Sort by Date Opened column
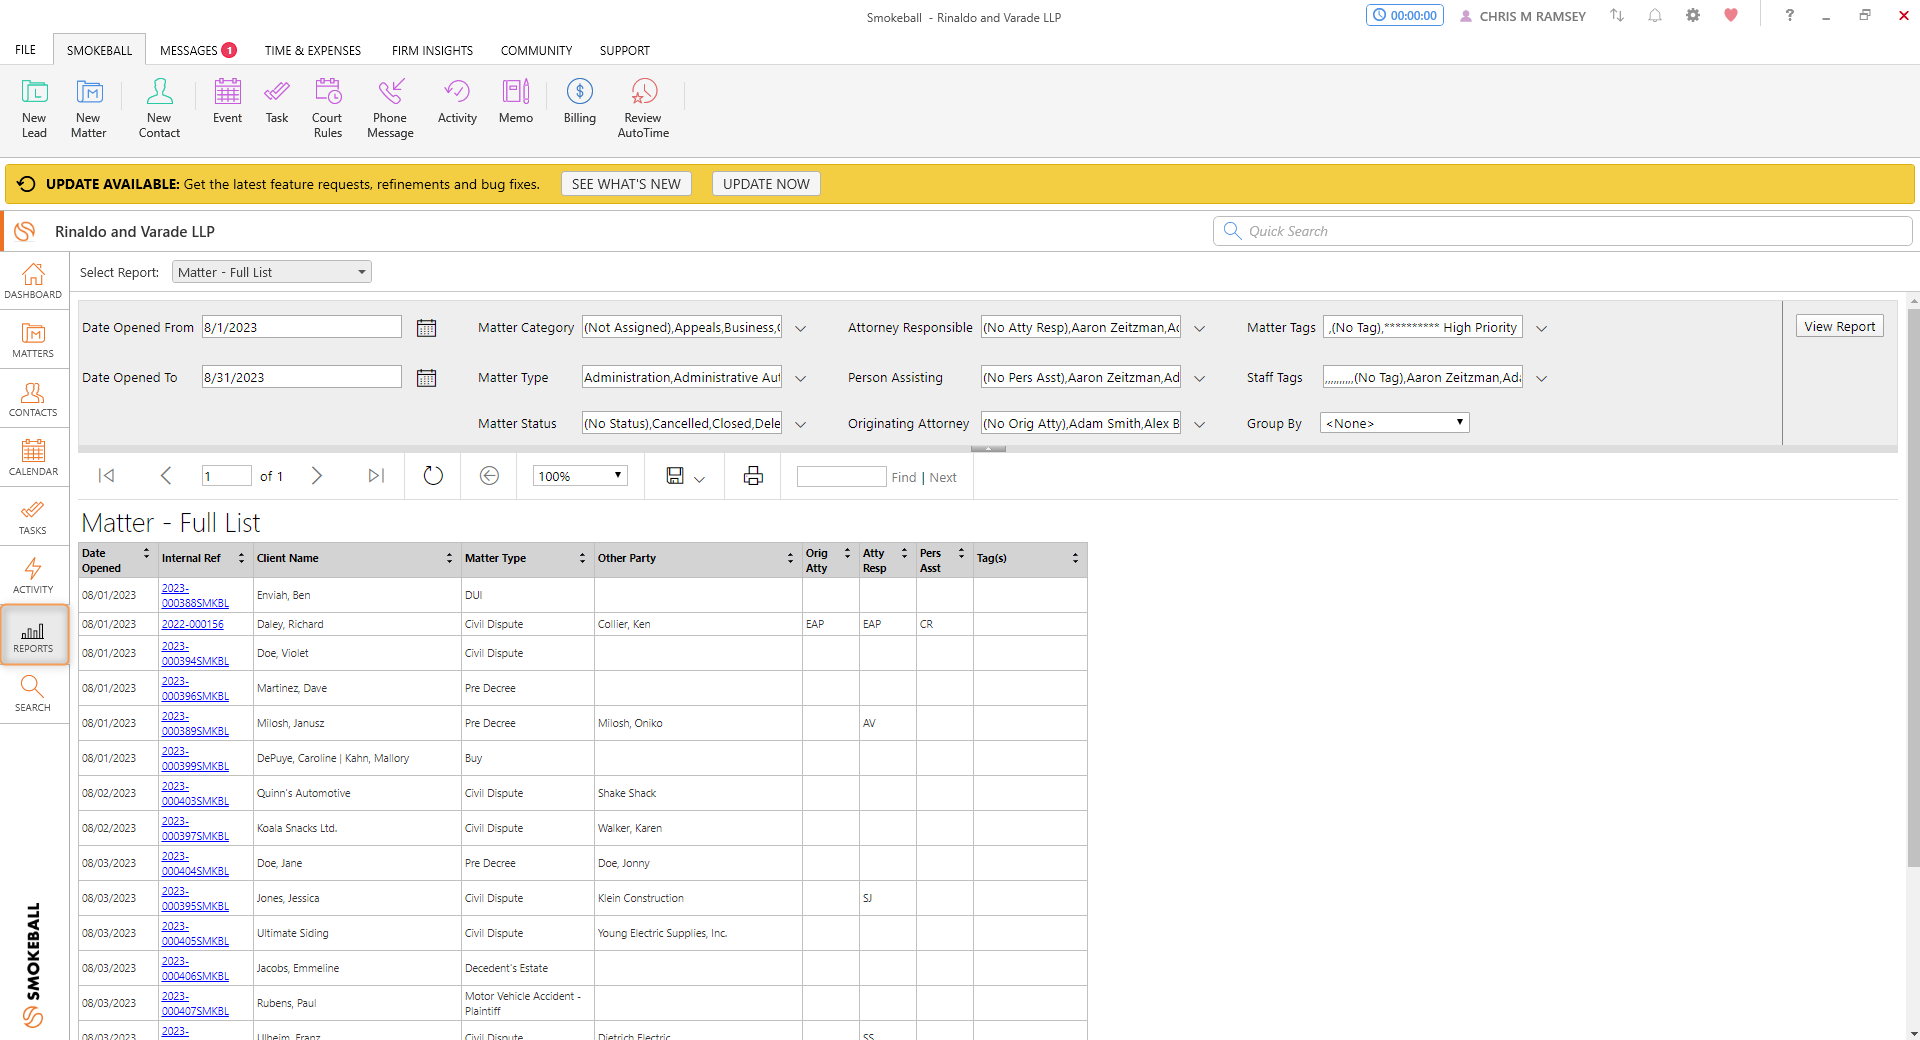 pos(146,553)
